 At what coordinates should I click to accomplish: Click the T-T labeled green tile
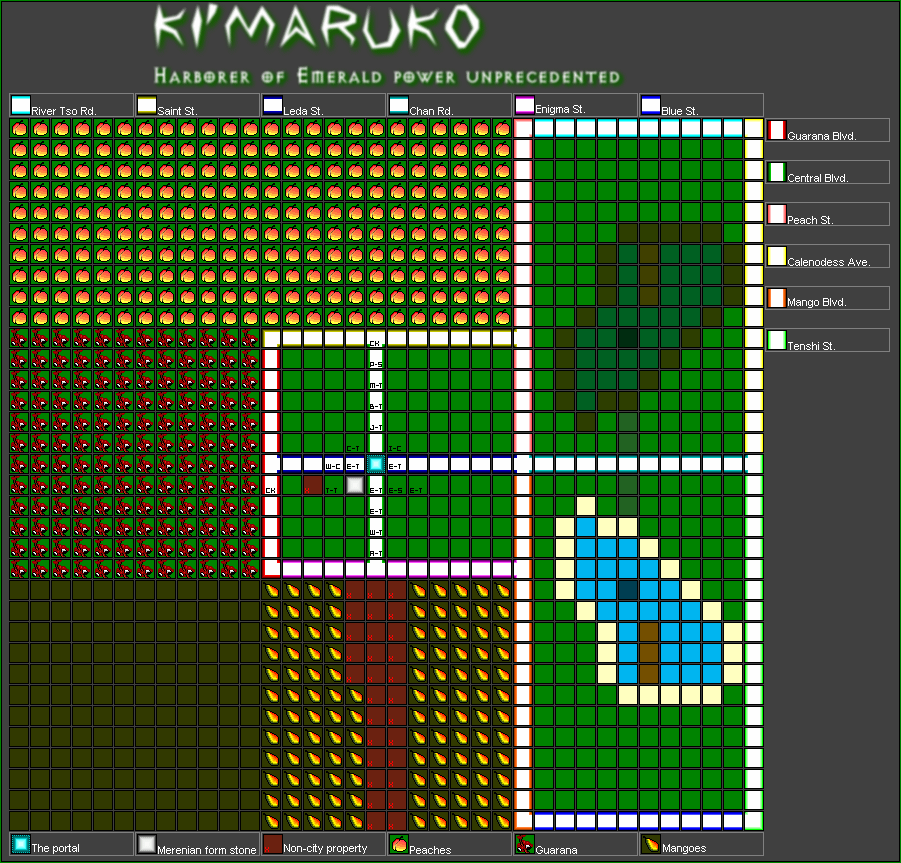[x=334, y=485]
